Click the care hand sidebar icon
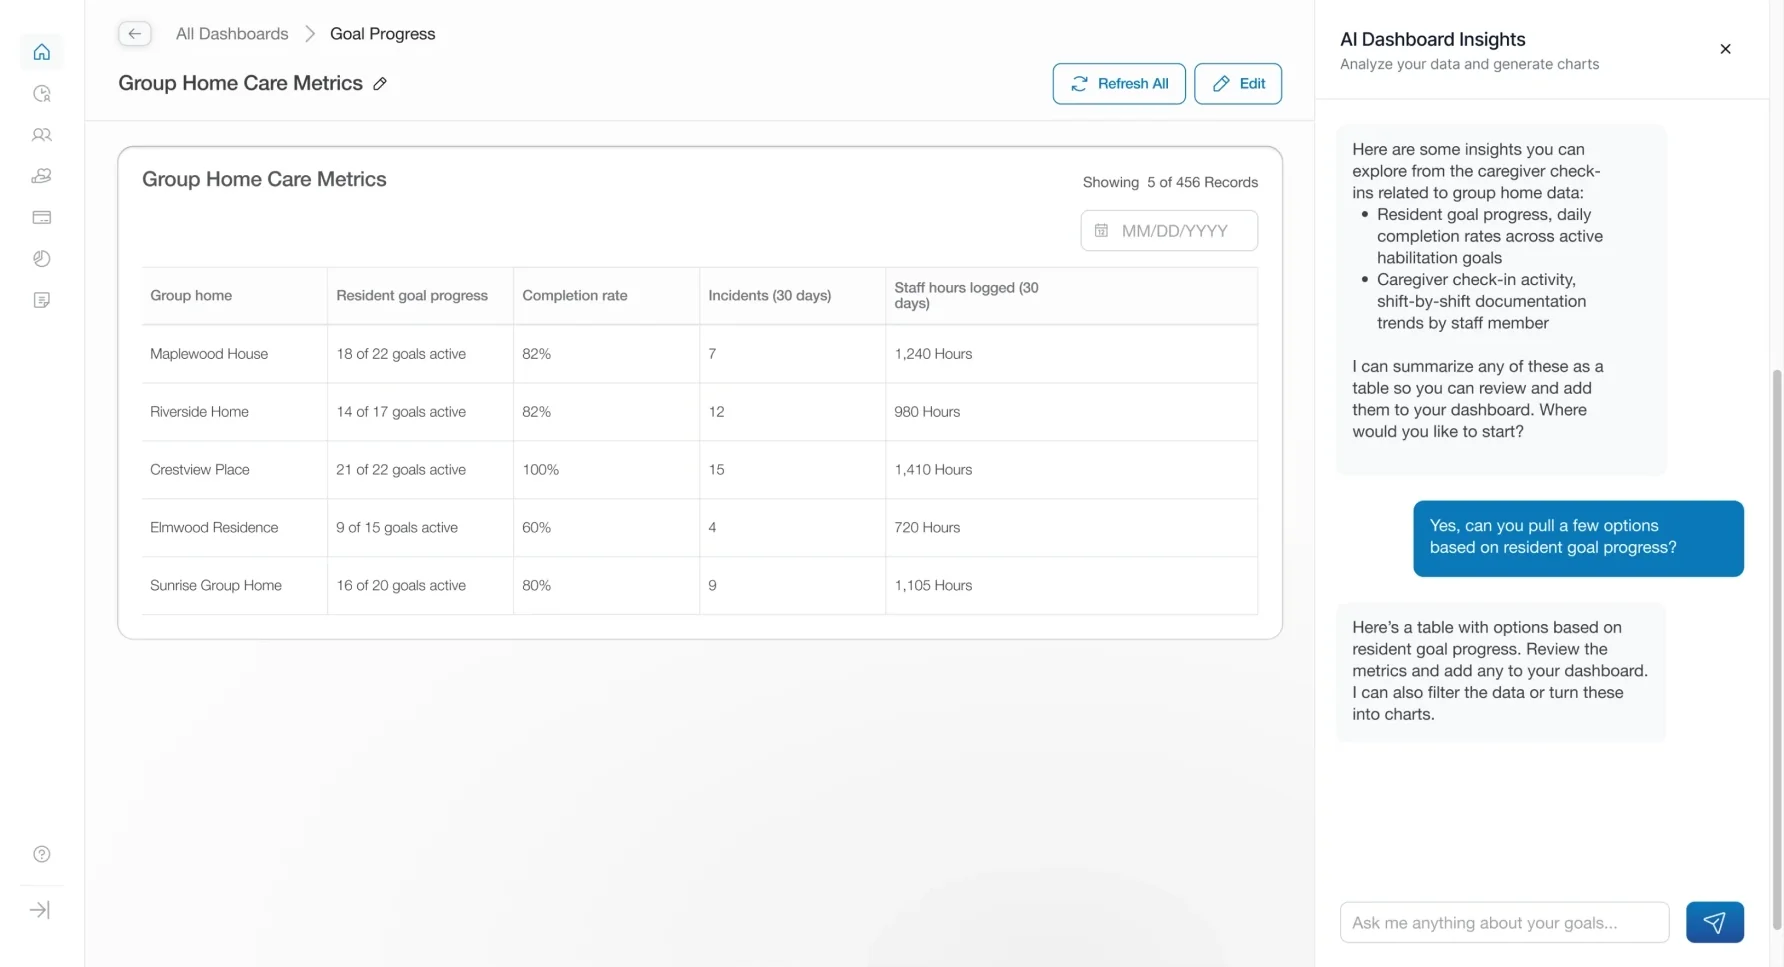The width and height of the screenshot is (1784, 967). pos(41,176)
